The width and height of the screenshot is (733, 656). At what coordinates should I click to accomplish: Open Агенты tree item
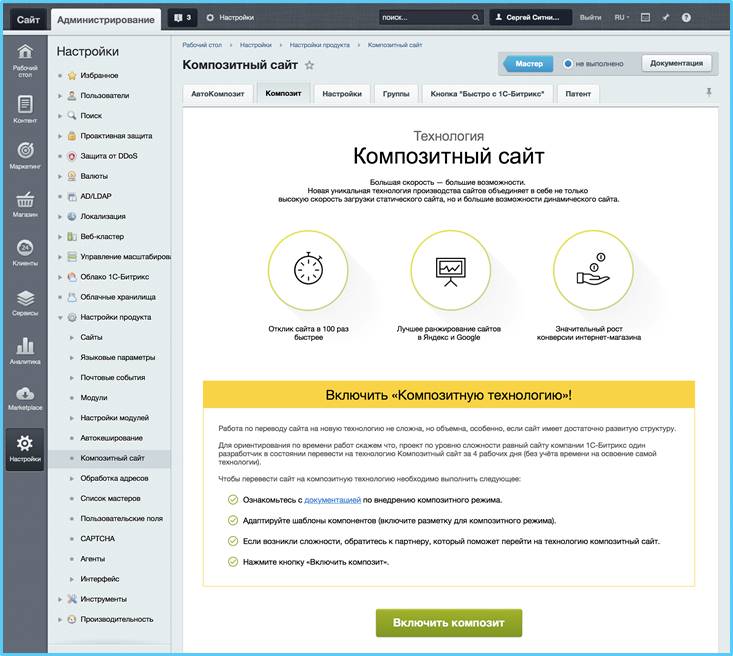tap(93, 559)
